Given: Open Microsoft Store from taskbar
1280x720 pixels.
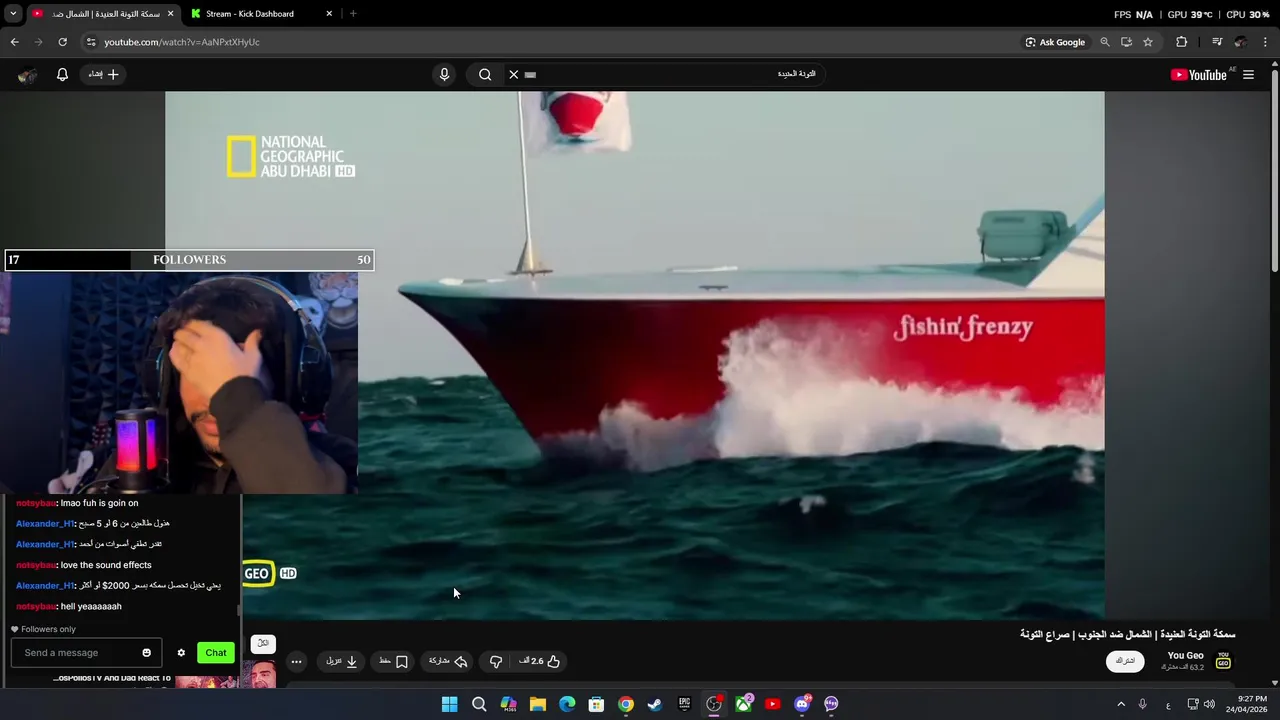Looking at the screenshot, I should tap(596, 704).
